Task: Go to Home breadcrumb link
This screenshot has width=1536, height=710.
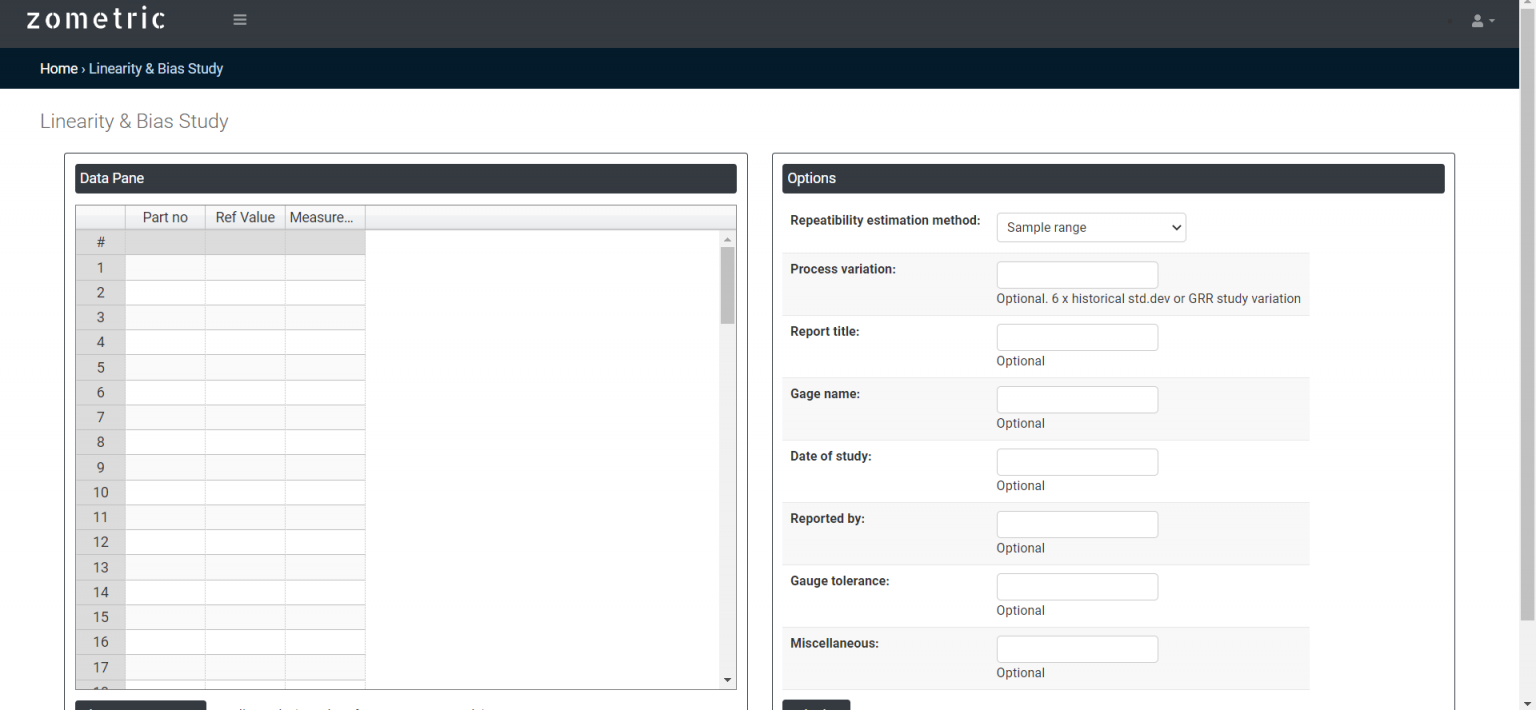Action: coord(58,69)
